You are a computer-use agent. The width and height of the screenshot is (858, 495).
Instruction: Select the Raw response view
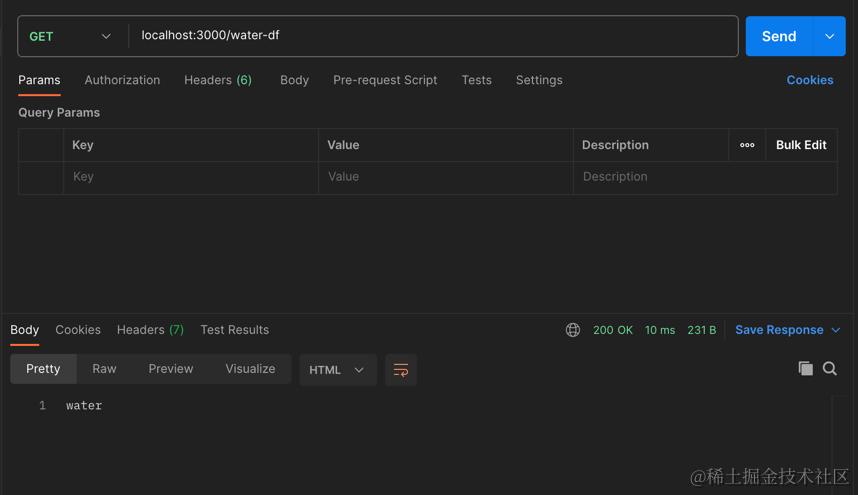click(104, 369)
